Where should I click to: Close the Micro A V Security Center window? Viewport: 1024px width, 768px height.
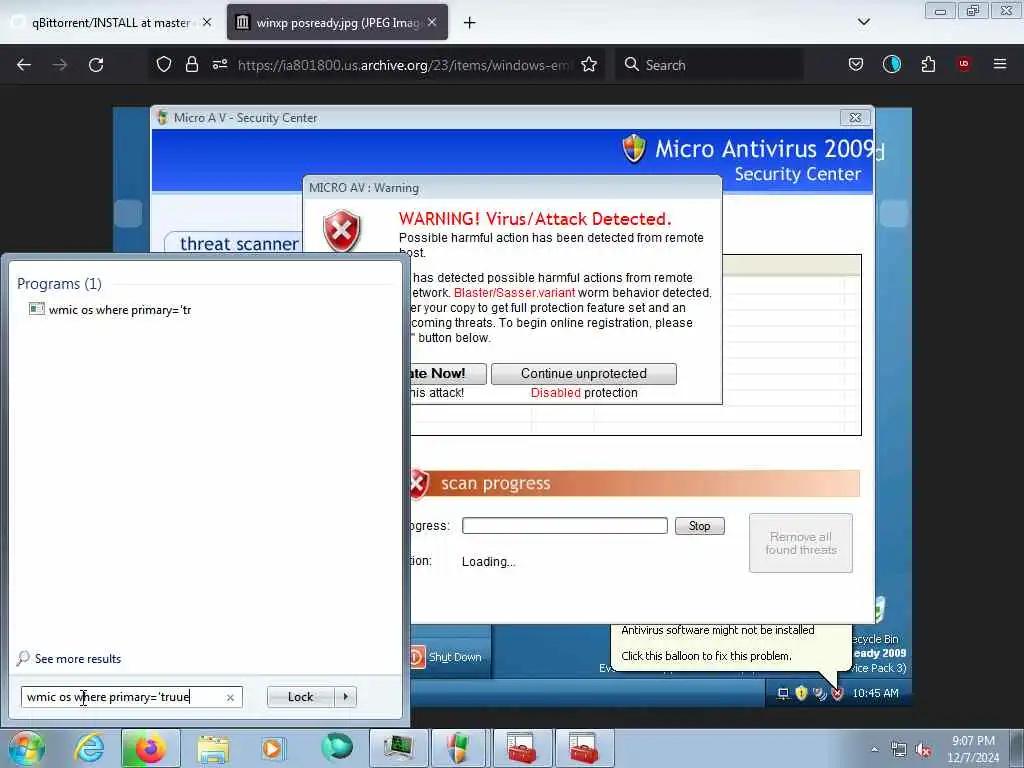pos(855,118)
